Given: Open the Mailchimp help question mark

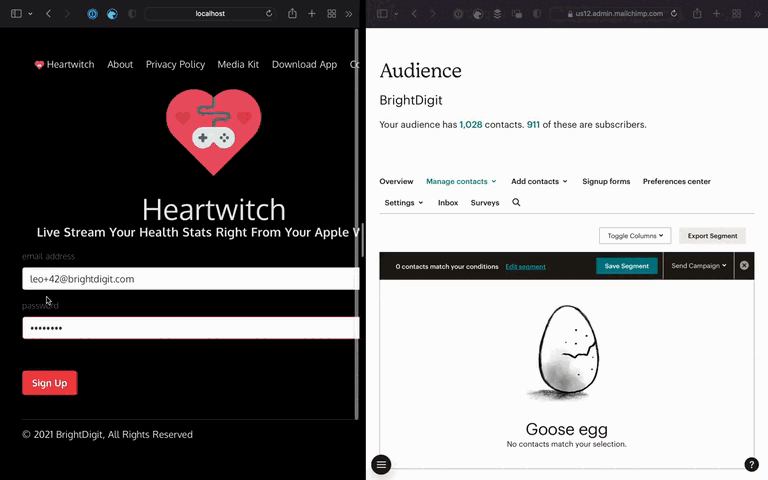Looking at the screenshot, I should [751, 464].
